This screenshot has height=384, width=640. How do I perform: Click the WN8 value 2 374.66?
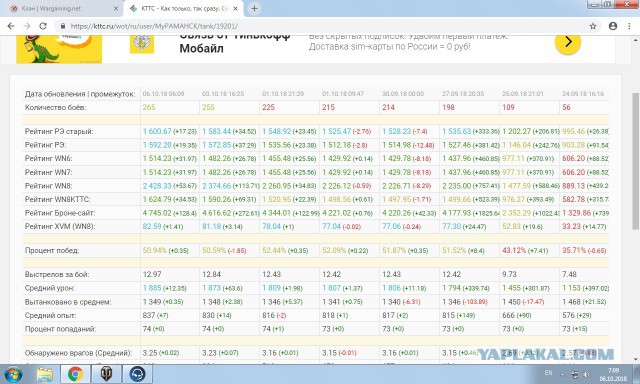(x=217, y=186)
